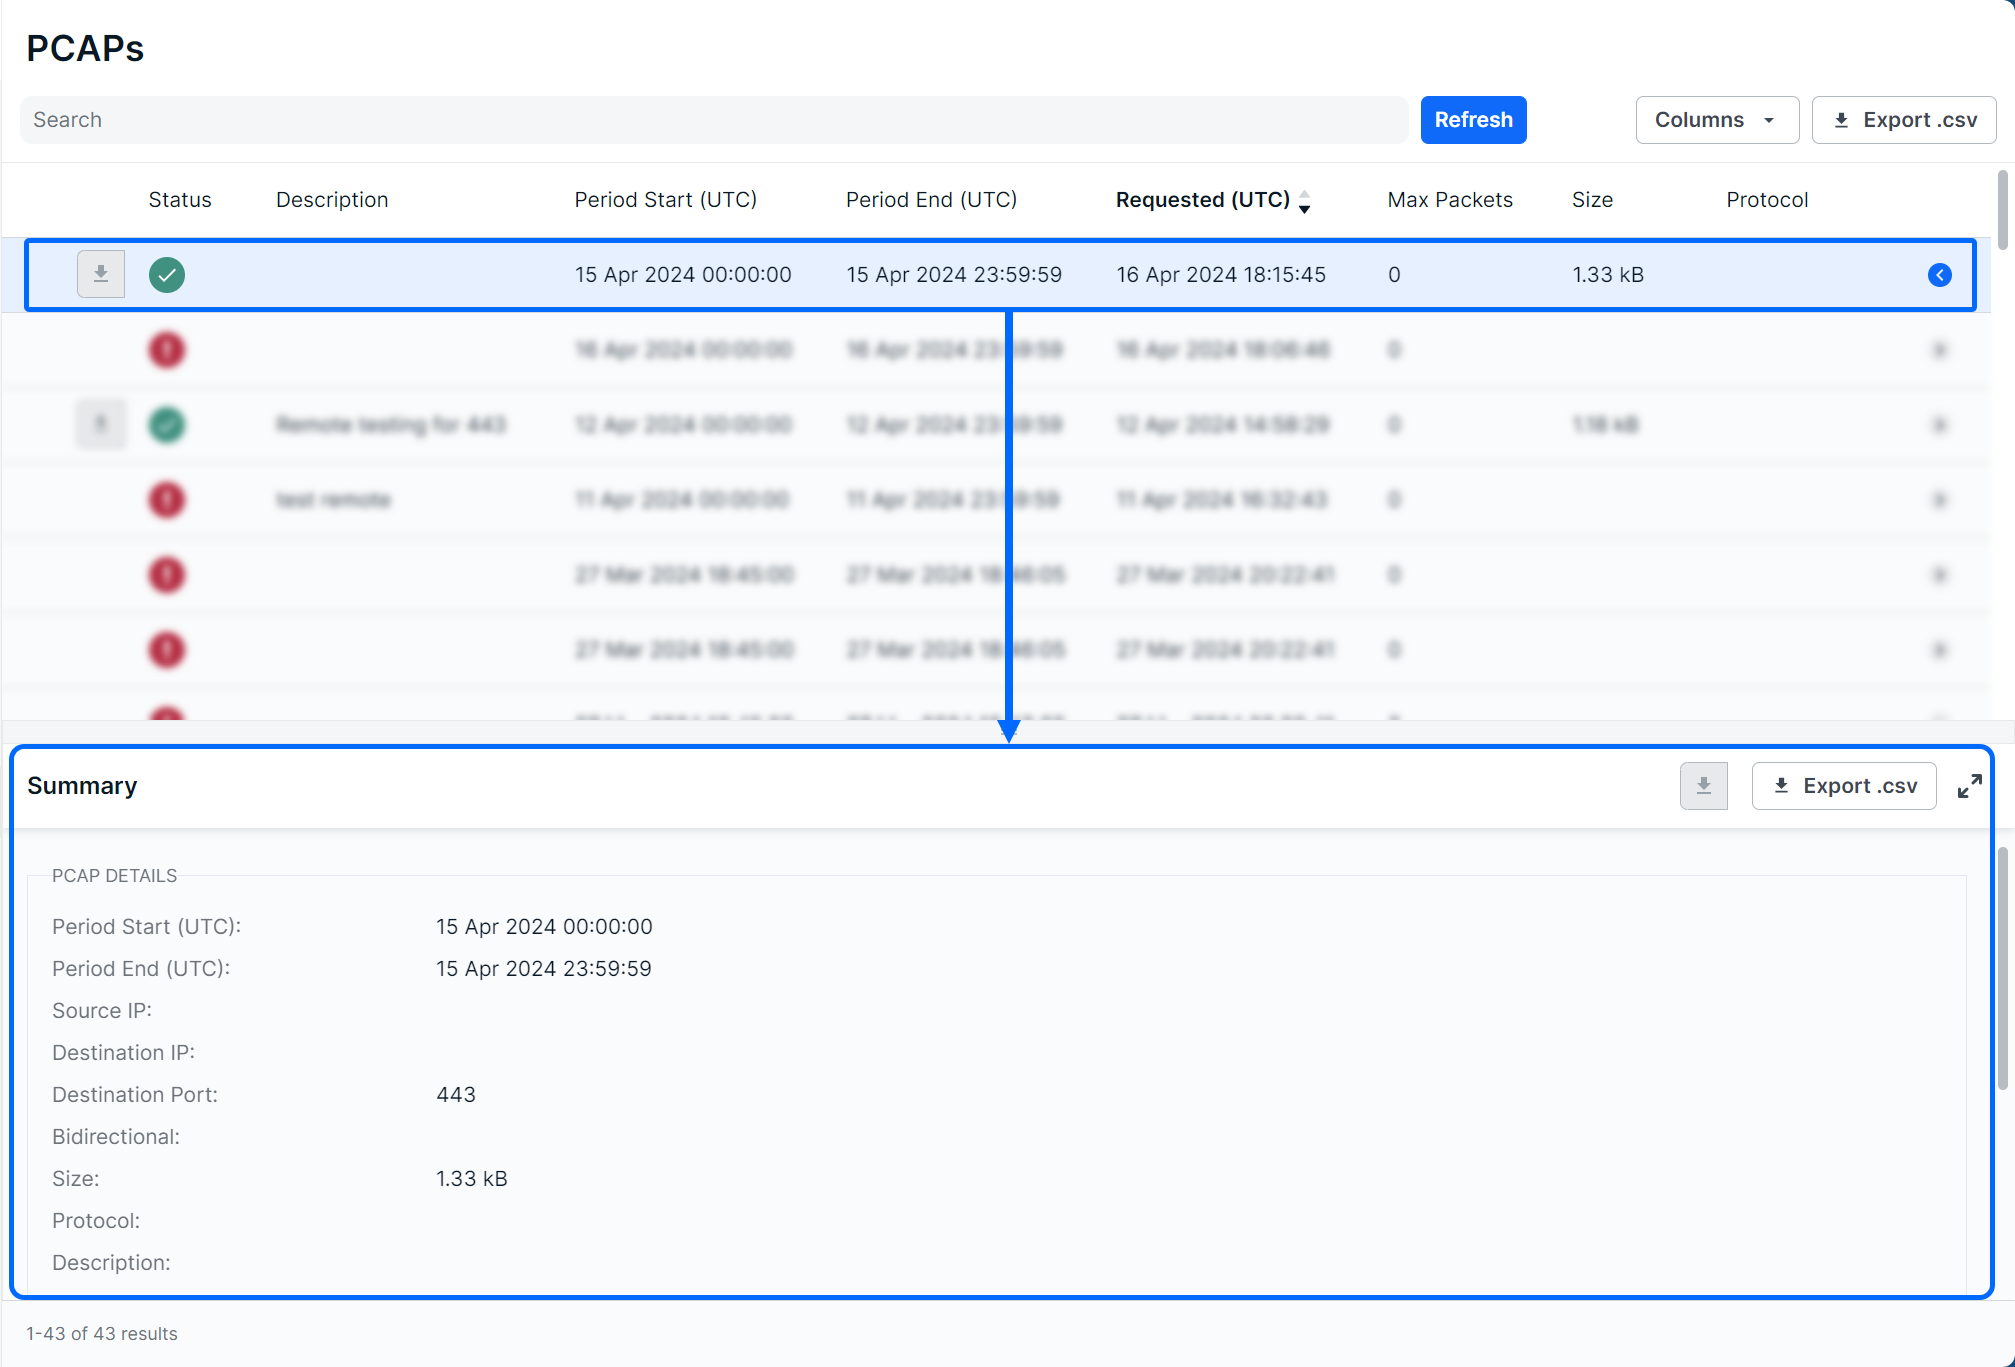The width and height of the screenshot is (2015, 1367).
Task: Click into the Search field
Action: (x=713, y=120)
